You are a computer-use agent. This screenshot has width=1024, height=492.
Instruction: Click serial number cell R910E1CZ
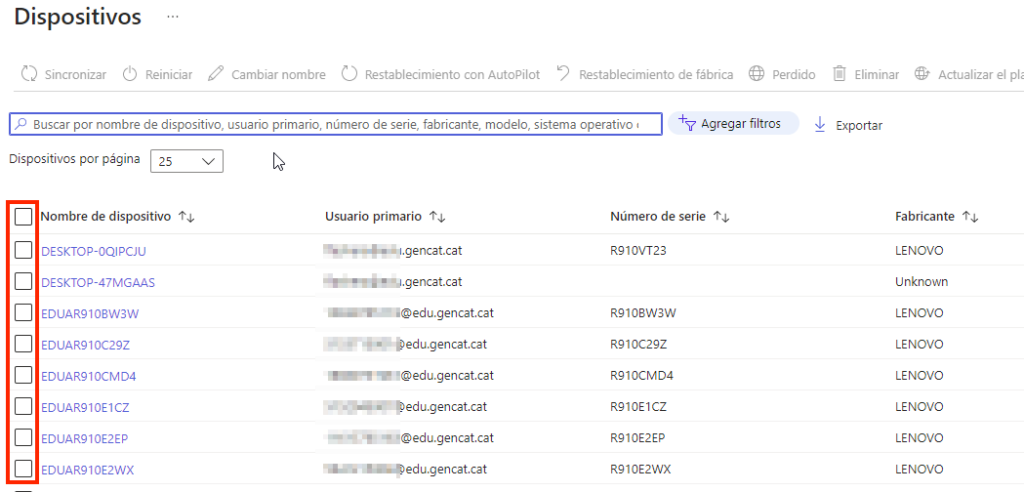(x=638, y=408)
